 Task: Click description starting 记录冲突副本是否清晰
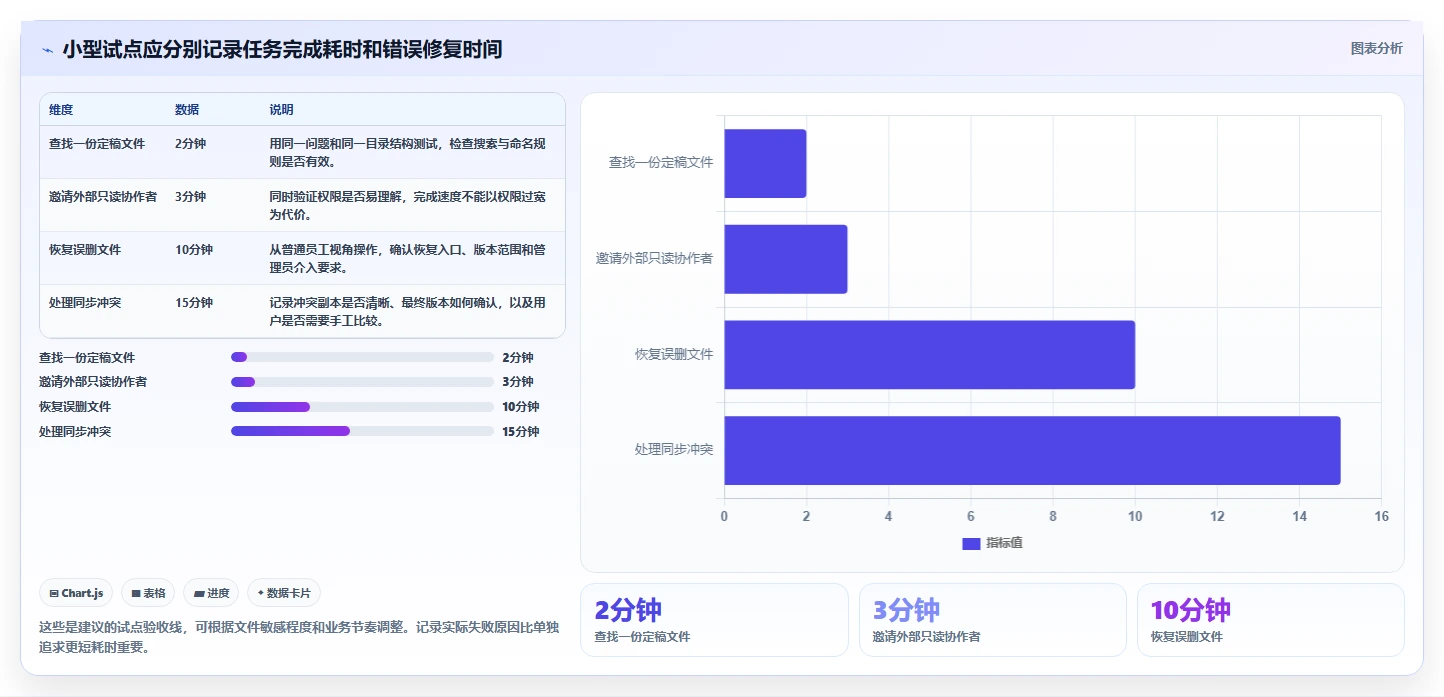coord(408,311)
